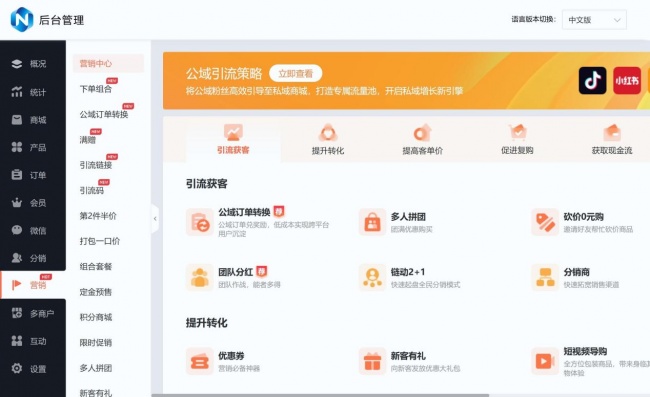
Task: Open 积分商城 in the submenu
Action: point(96,317)
